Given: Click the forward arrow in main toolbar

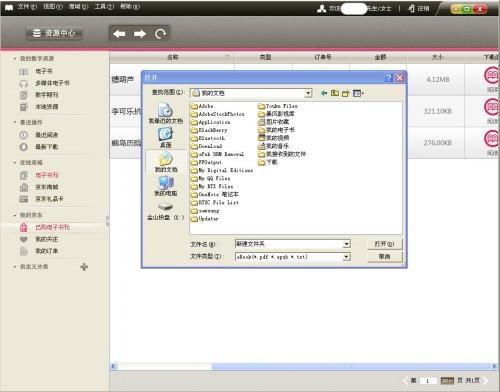Looking at the screenshot, I should pyautogui.click(x=140, y=34).
